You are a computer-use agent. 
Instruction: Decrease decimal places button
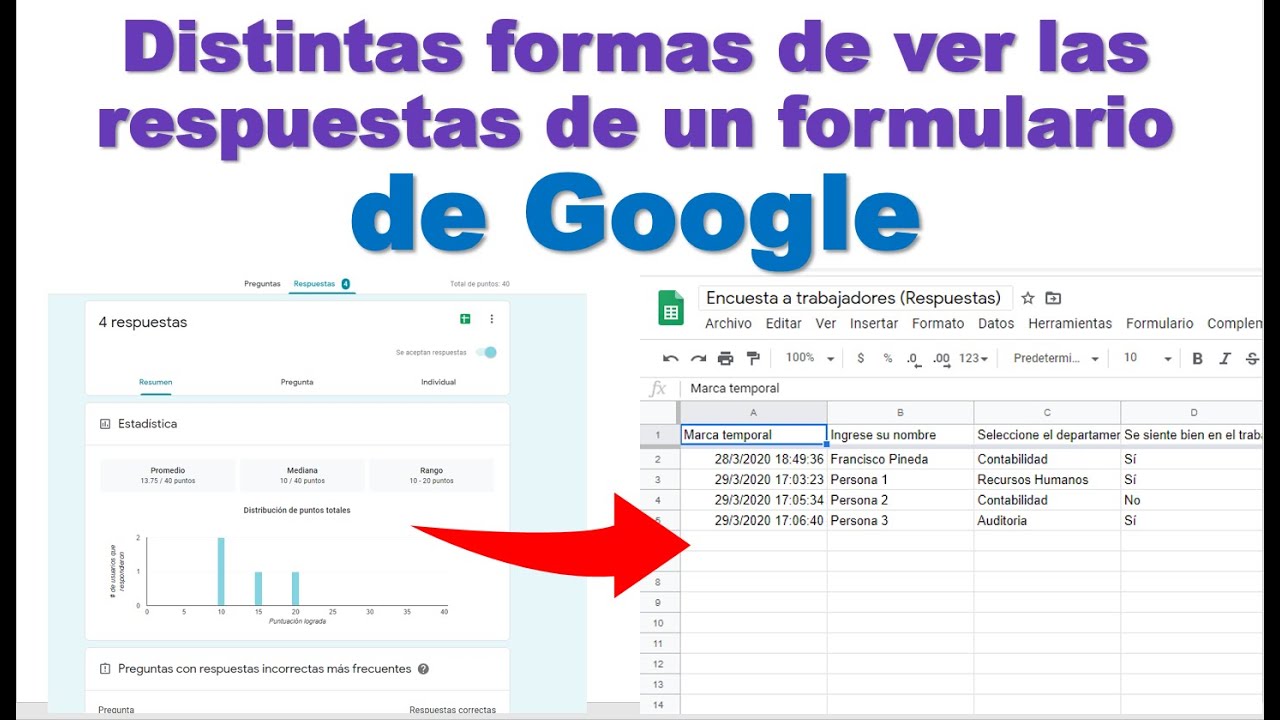pos(913,358)
